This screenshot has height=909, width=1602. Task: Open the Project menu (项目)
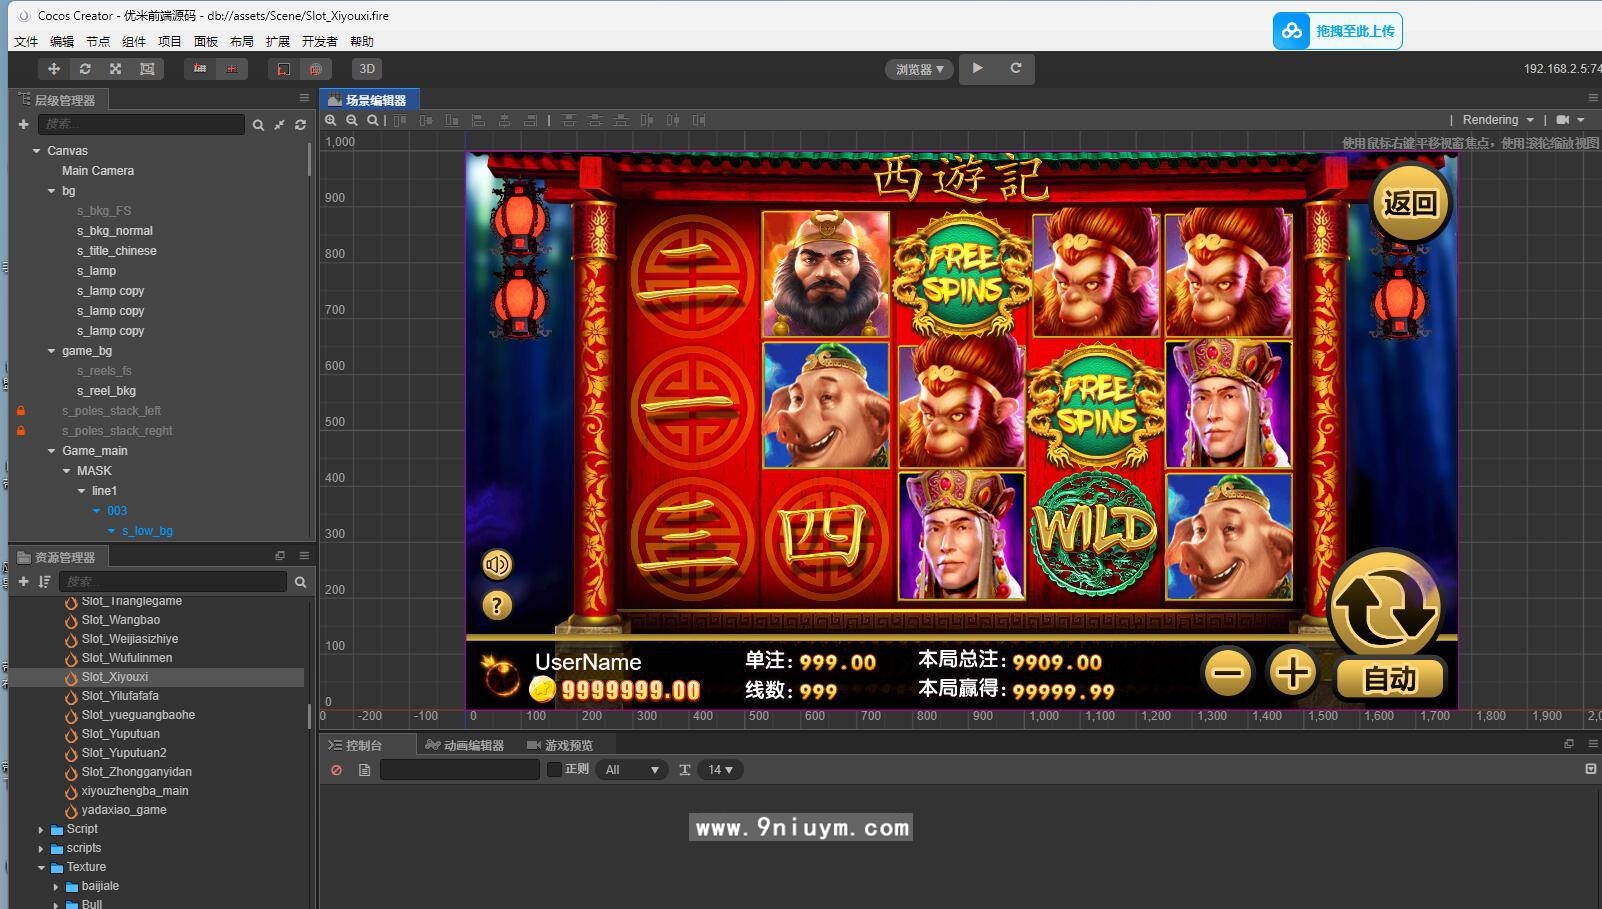[x=170, y=41]
